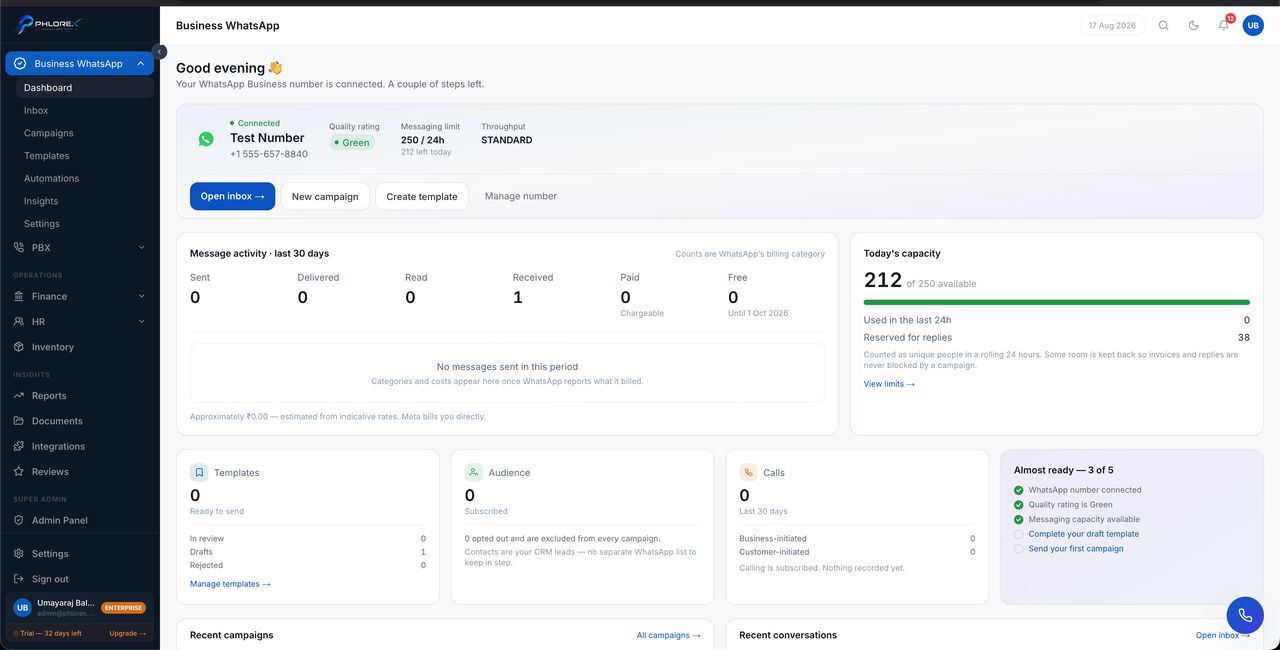This screenshot has height=650, width=1280.
Task: Click the Phlorex logo in sidebar
Action: [49, 25]
